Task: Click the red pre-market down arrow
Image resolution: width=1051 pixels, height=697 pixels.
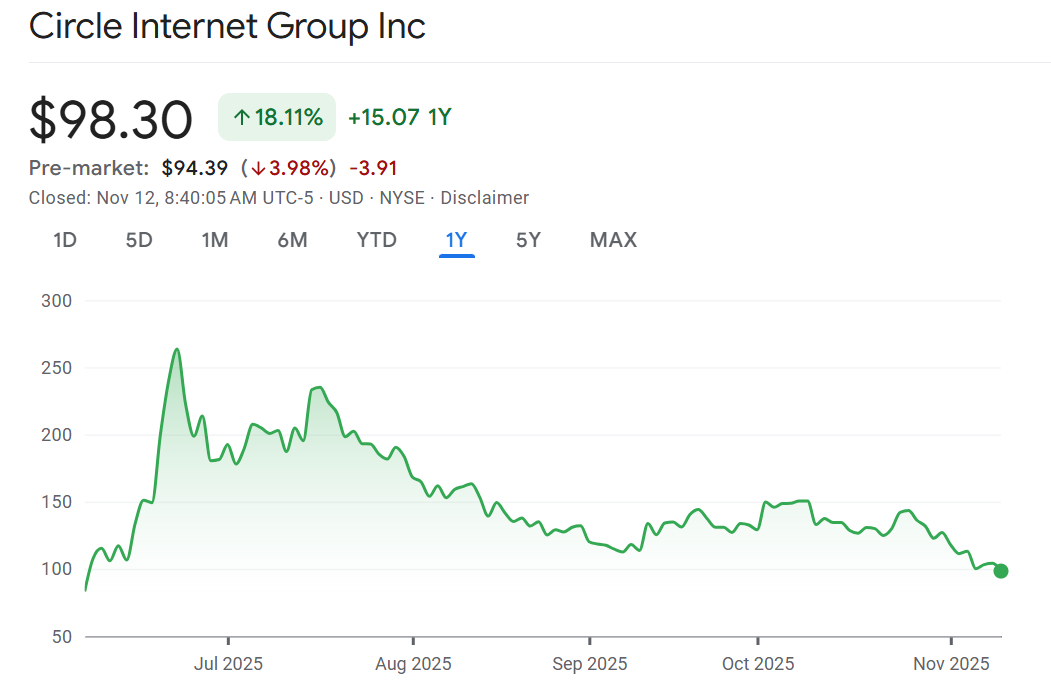Action: pos(257,168)
